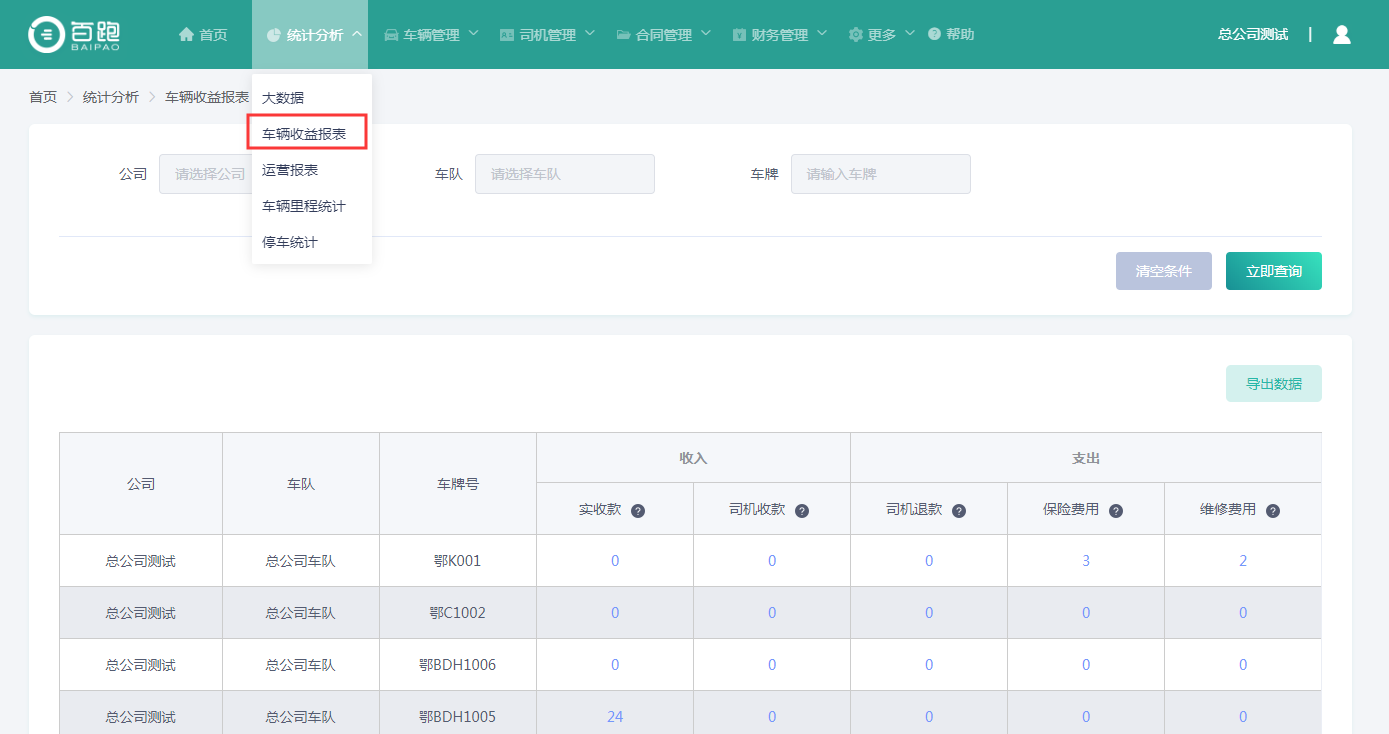Viewport: 1389px width, 734px height.
Task: Click the help icon next to 实收款
Action: pyautogui.click(x=638, y=511)
